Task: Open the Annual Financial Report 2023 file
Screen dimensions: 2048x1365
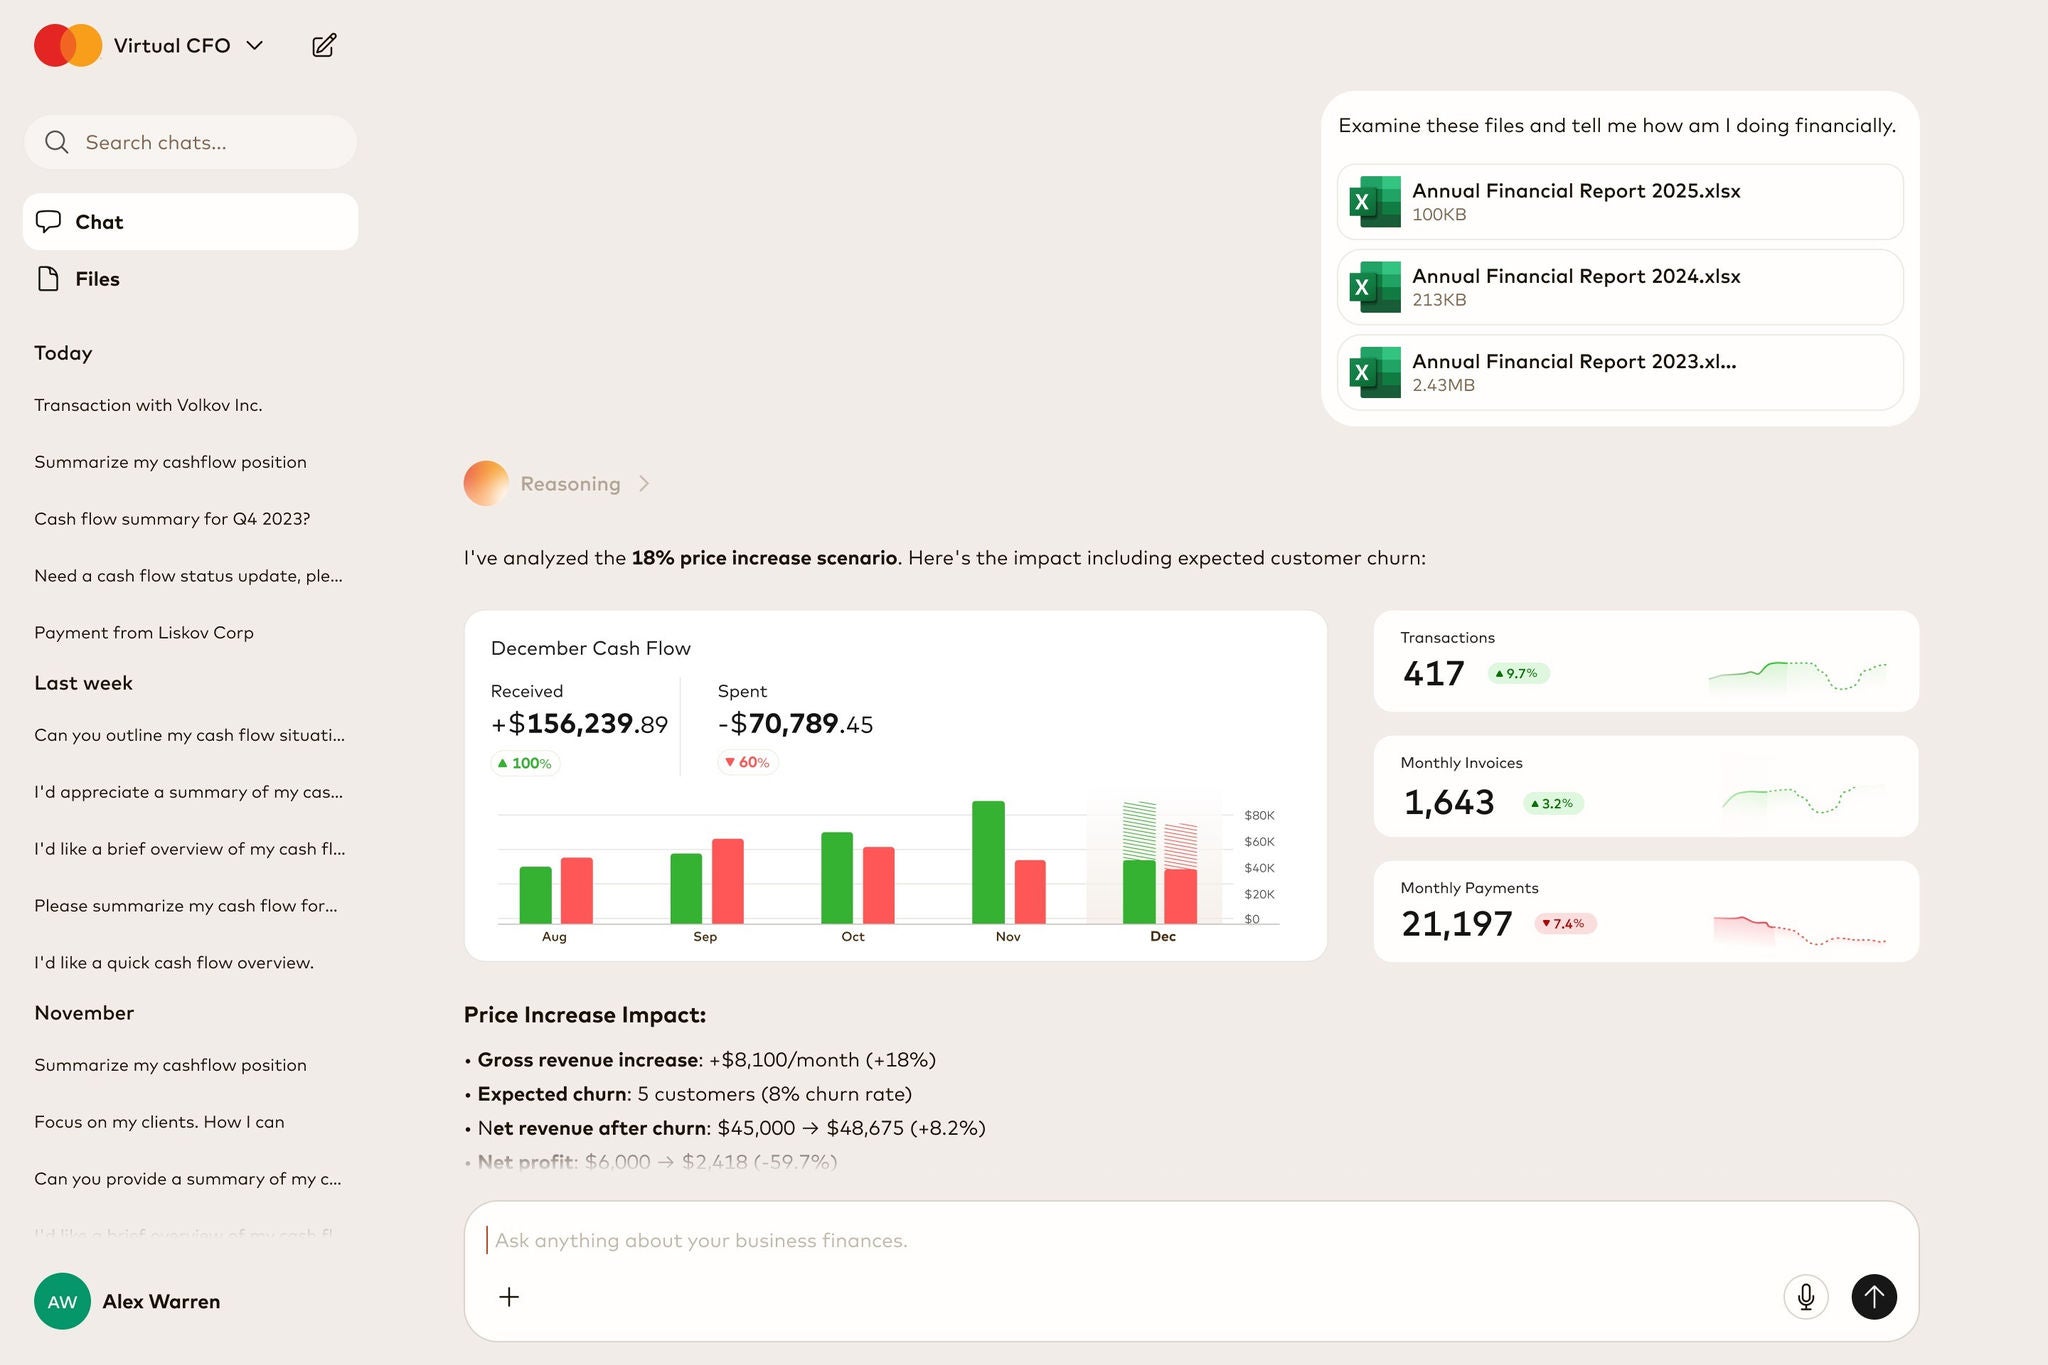Action: [1618, 372]
